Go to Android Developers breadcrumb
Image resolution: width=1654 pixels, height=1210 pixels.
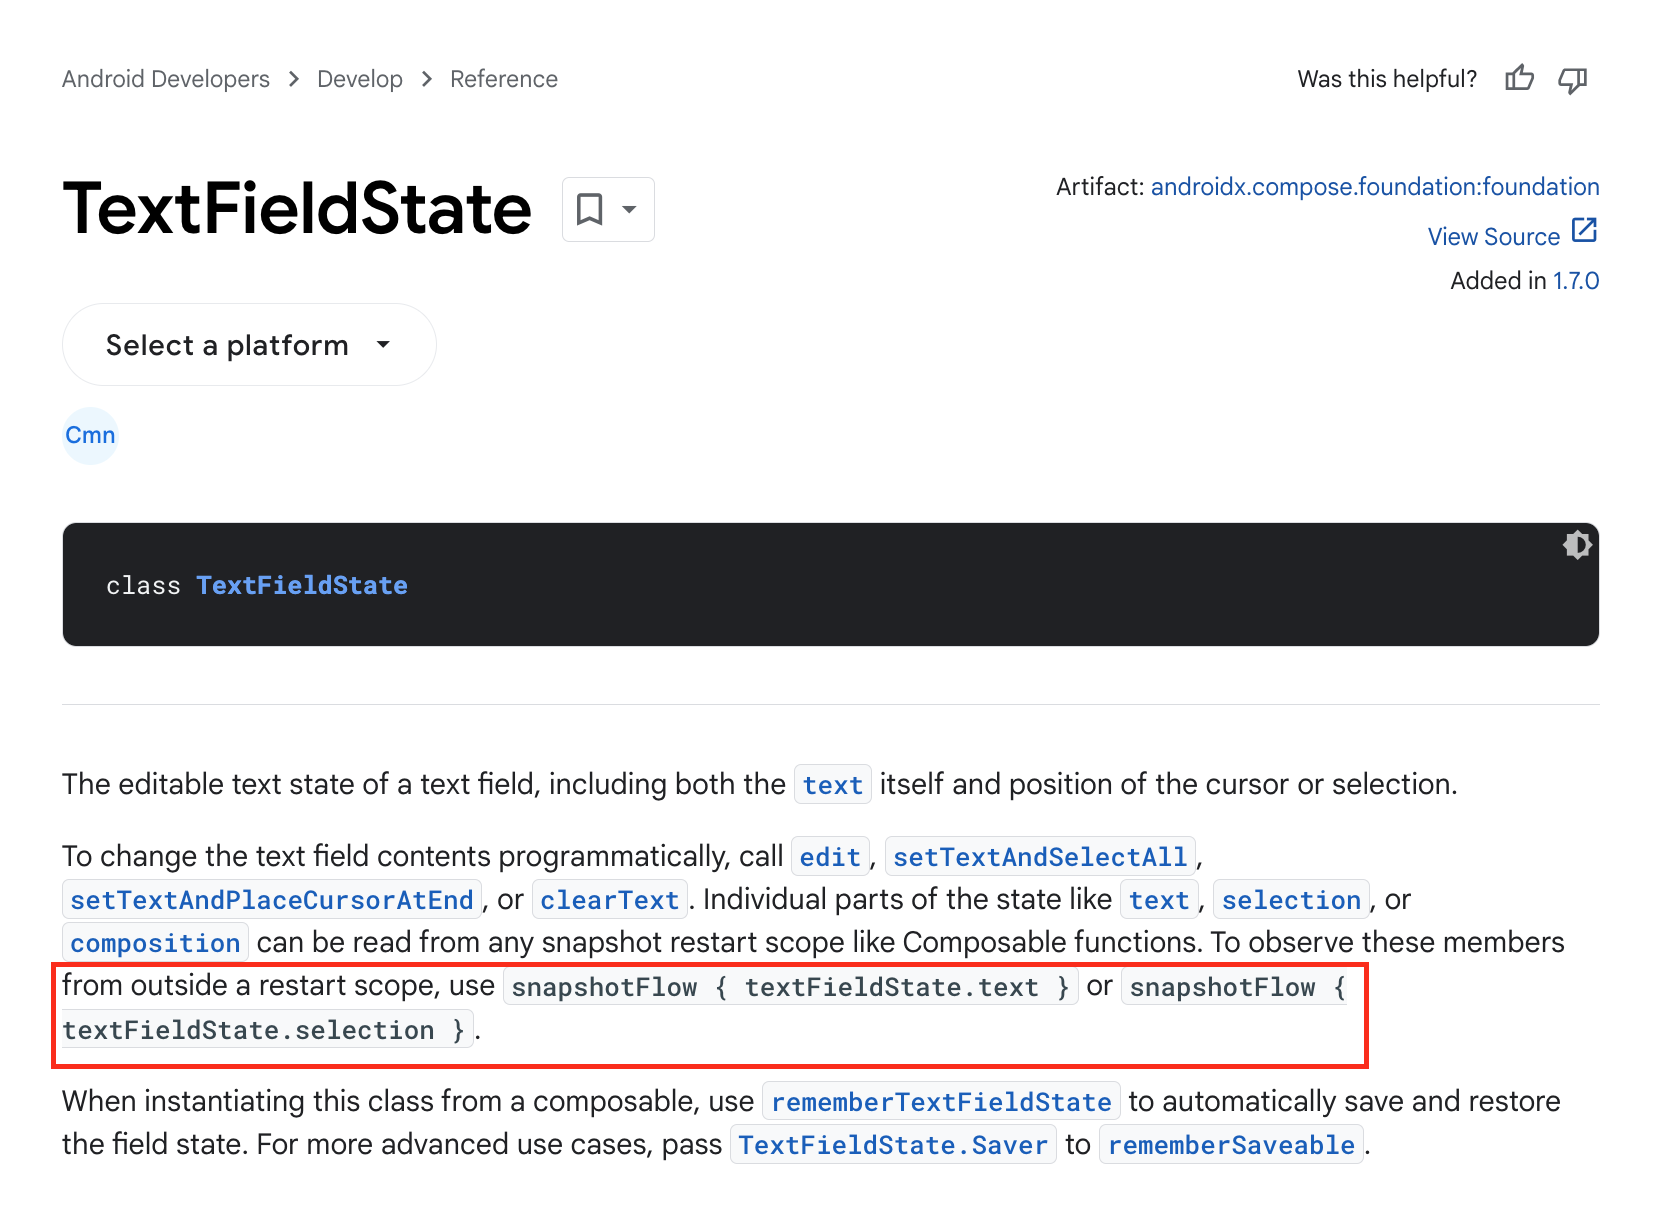166,79
